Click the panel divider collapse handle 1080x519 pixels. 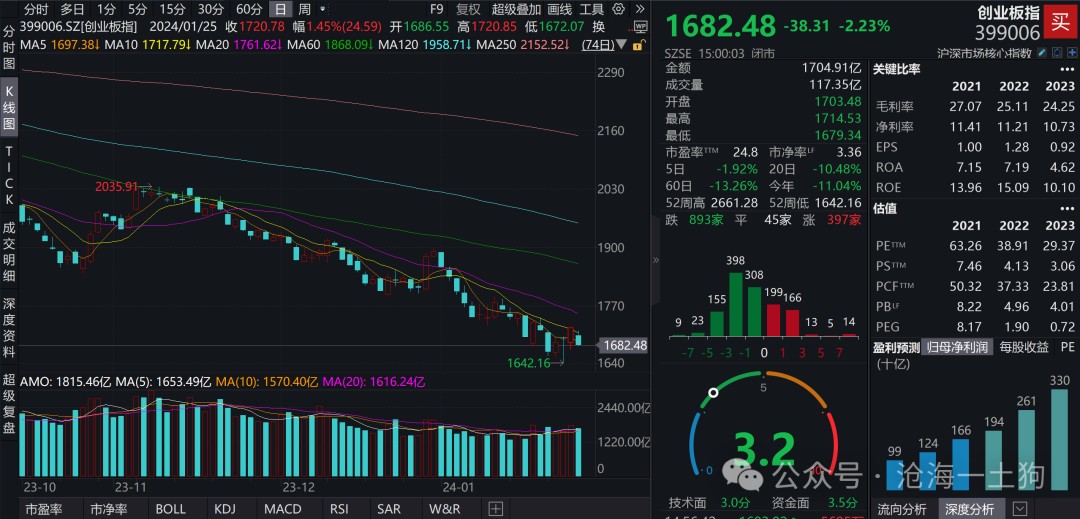(x=656, y=259)
